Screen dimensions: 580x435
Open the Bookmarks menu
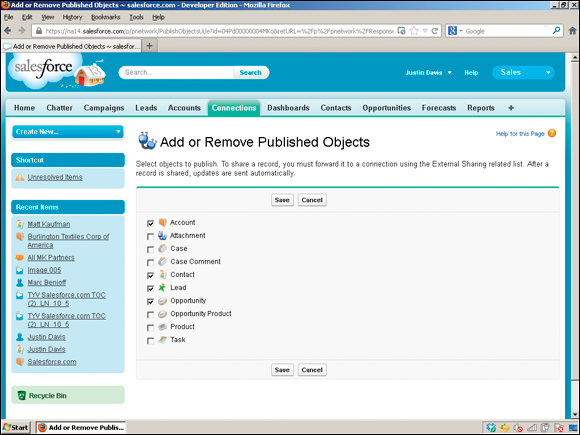[105, 17]
